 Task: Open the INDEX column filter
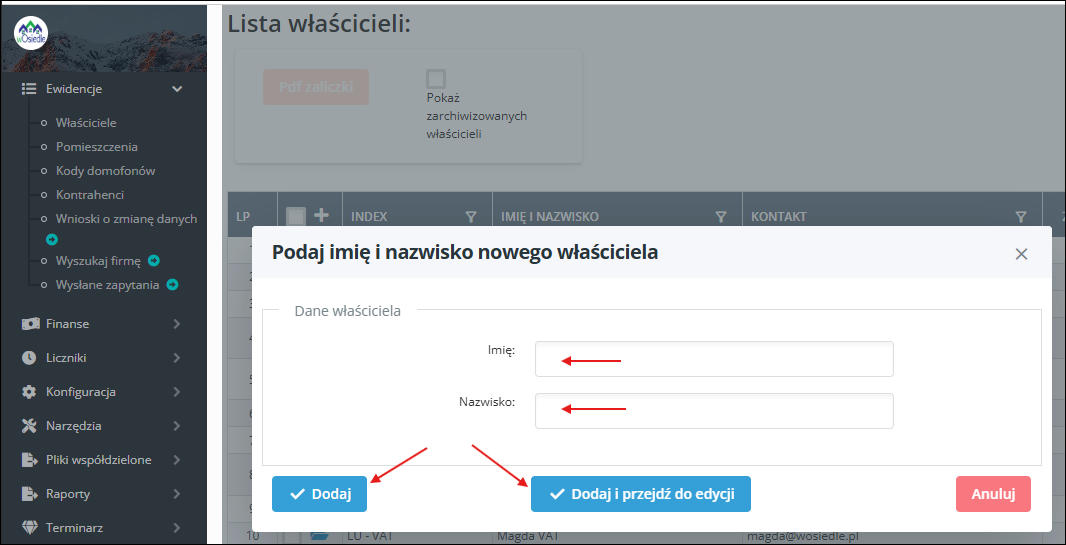(470, 217)
